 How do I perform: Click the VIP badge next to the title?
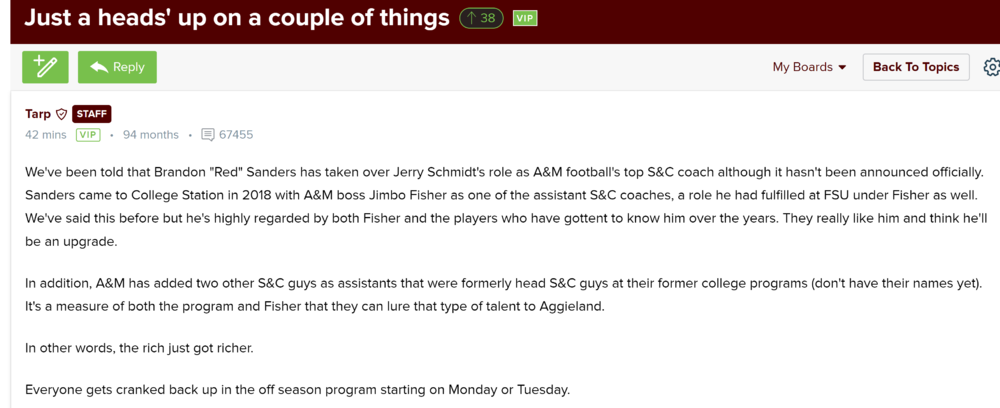point(524,18)
